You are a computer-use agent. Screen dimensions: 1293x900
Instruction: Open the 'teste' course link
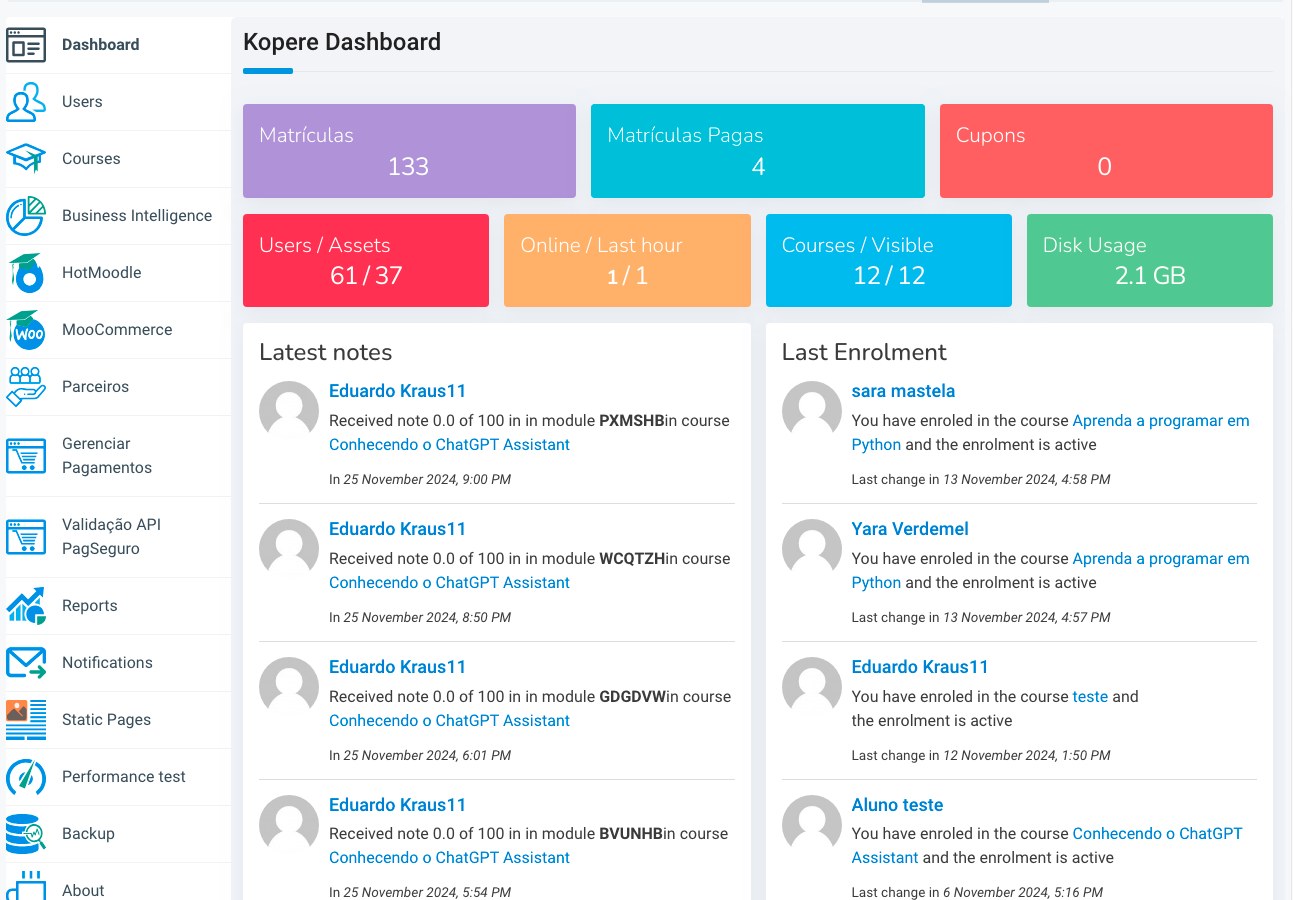[1090, 697]
